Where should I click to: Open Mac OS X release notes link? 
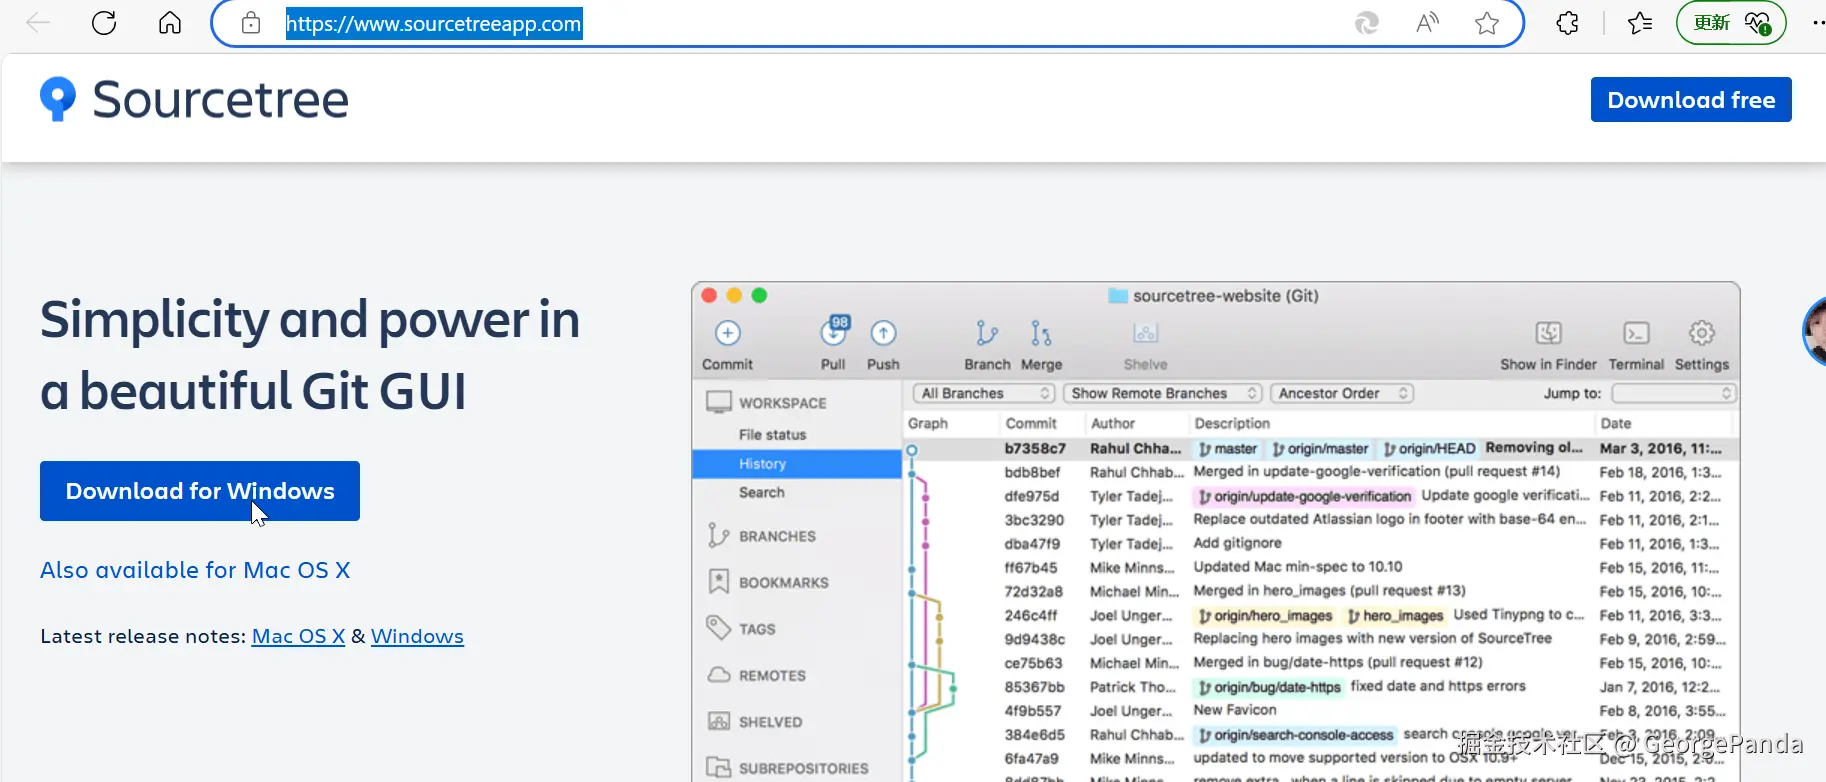pos(298,636)
